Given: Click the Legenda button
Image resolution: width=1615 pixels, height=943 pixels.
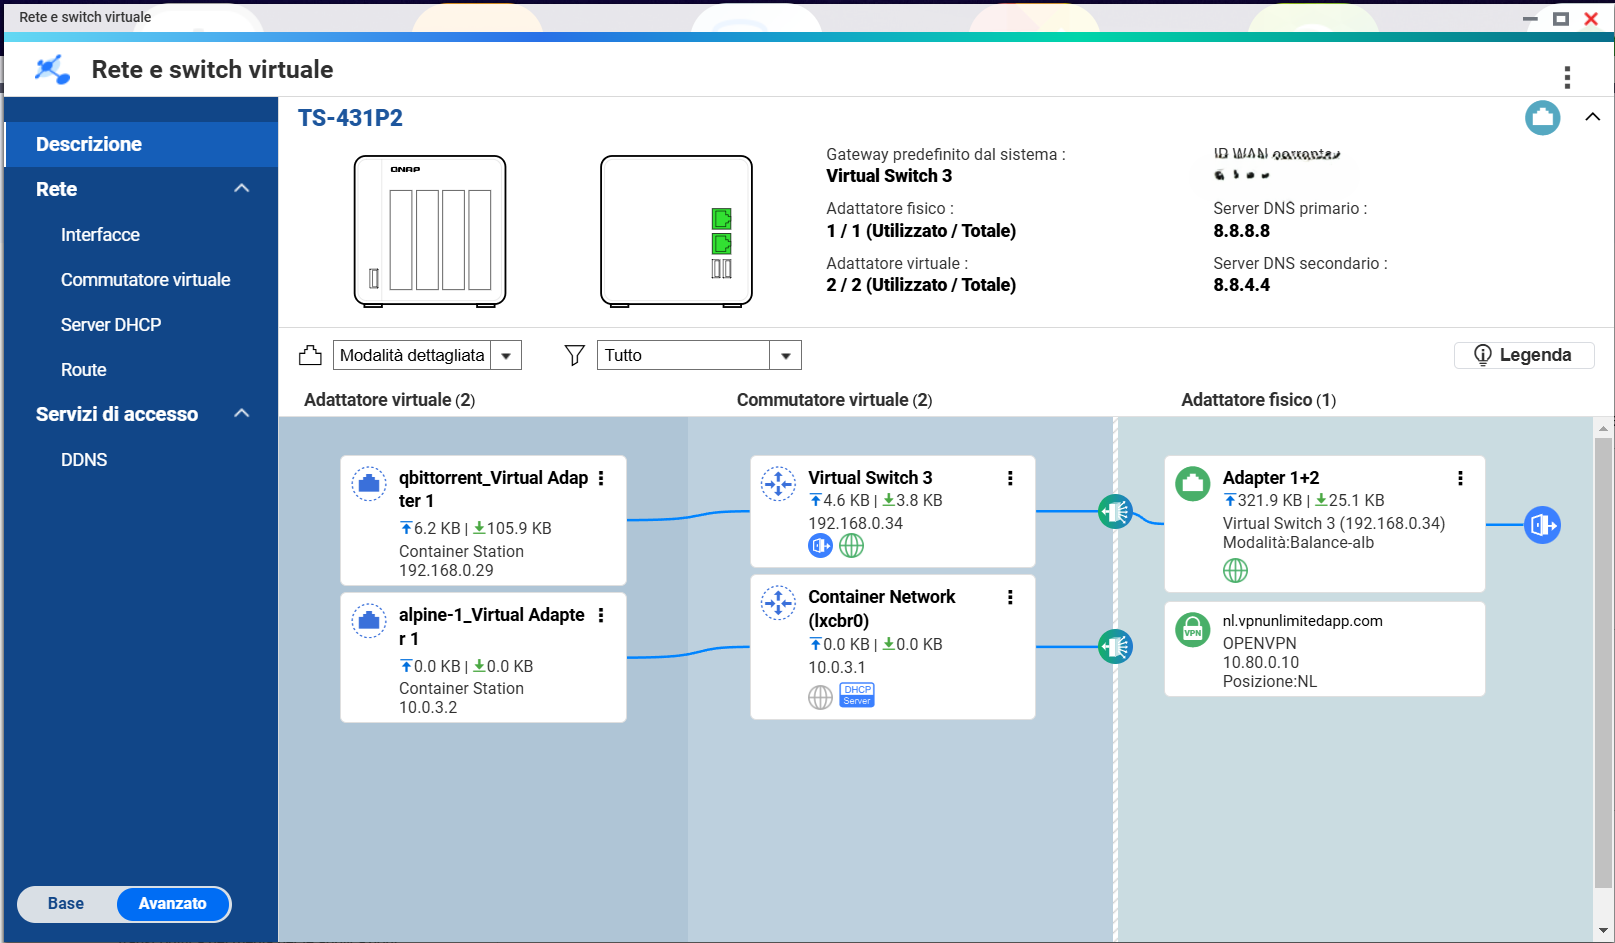Looking at the screenshot, I should pos(1523,355).
